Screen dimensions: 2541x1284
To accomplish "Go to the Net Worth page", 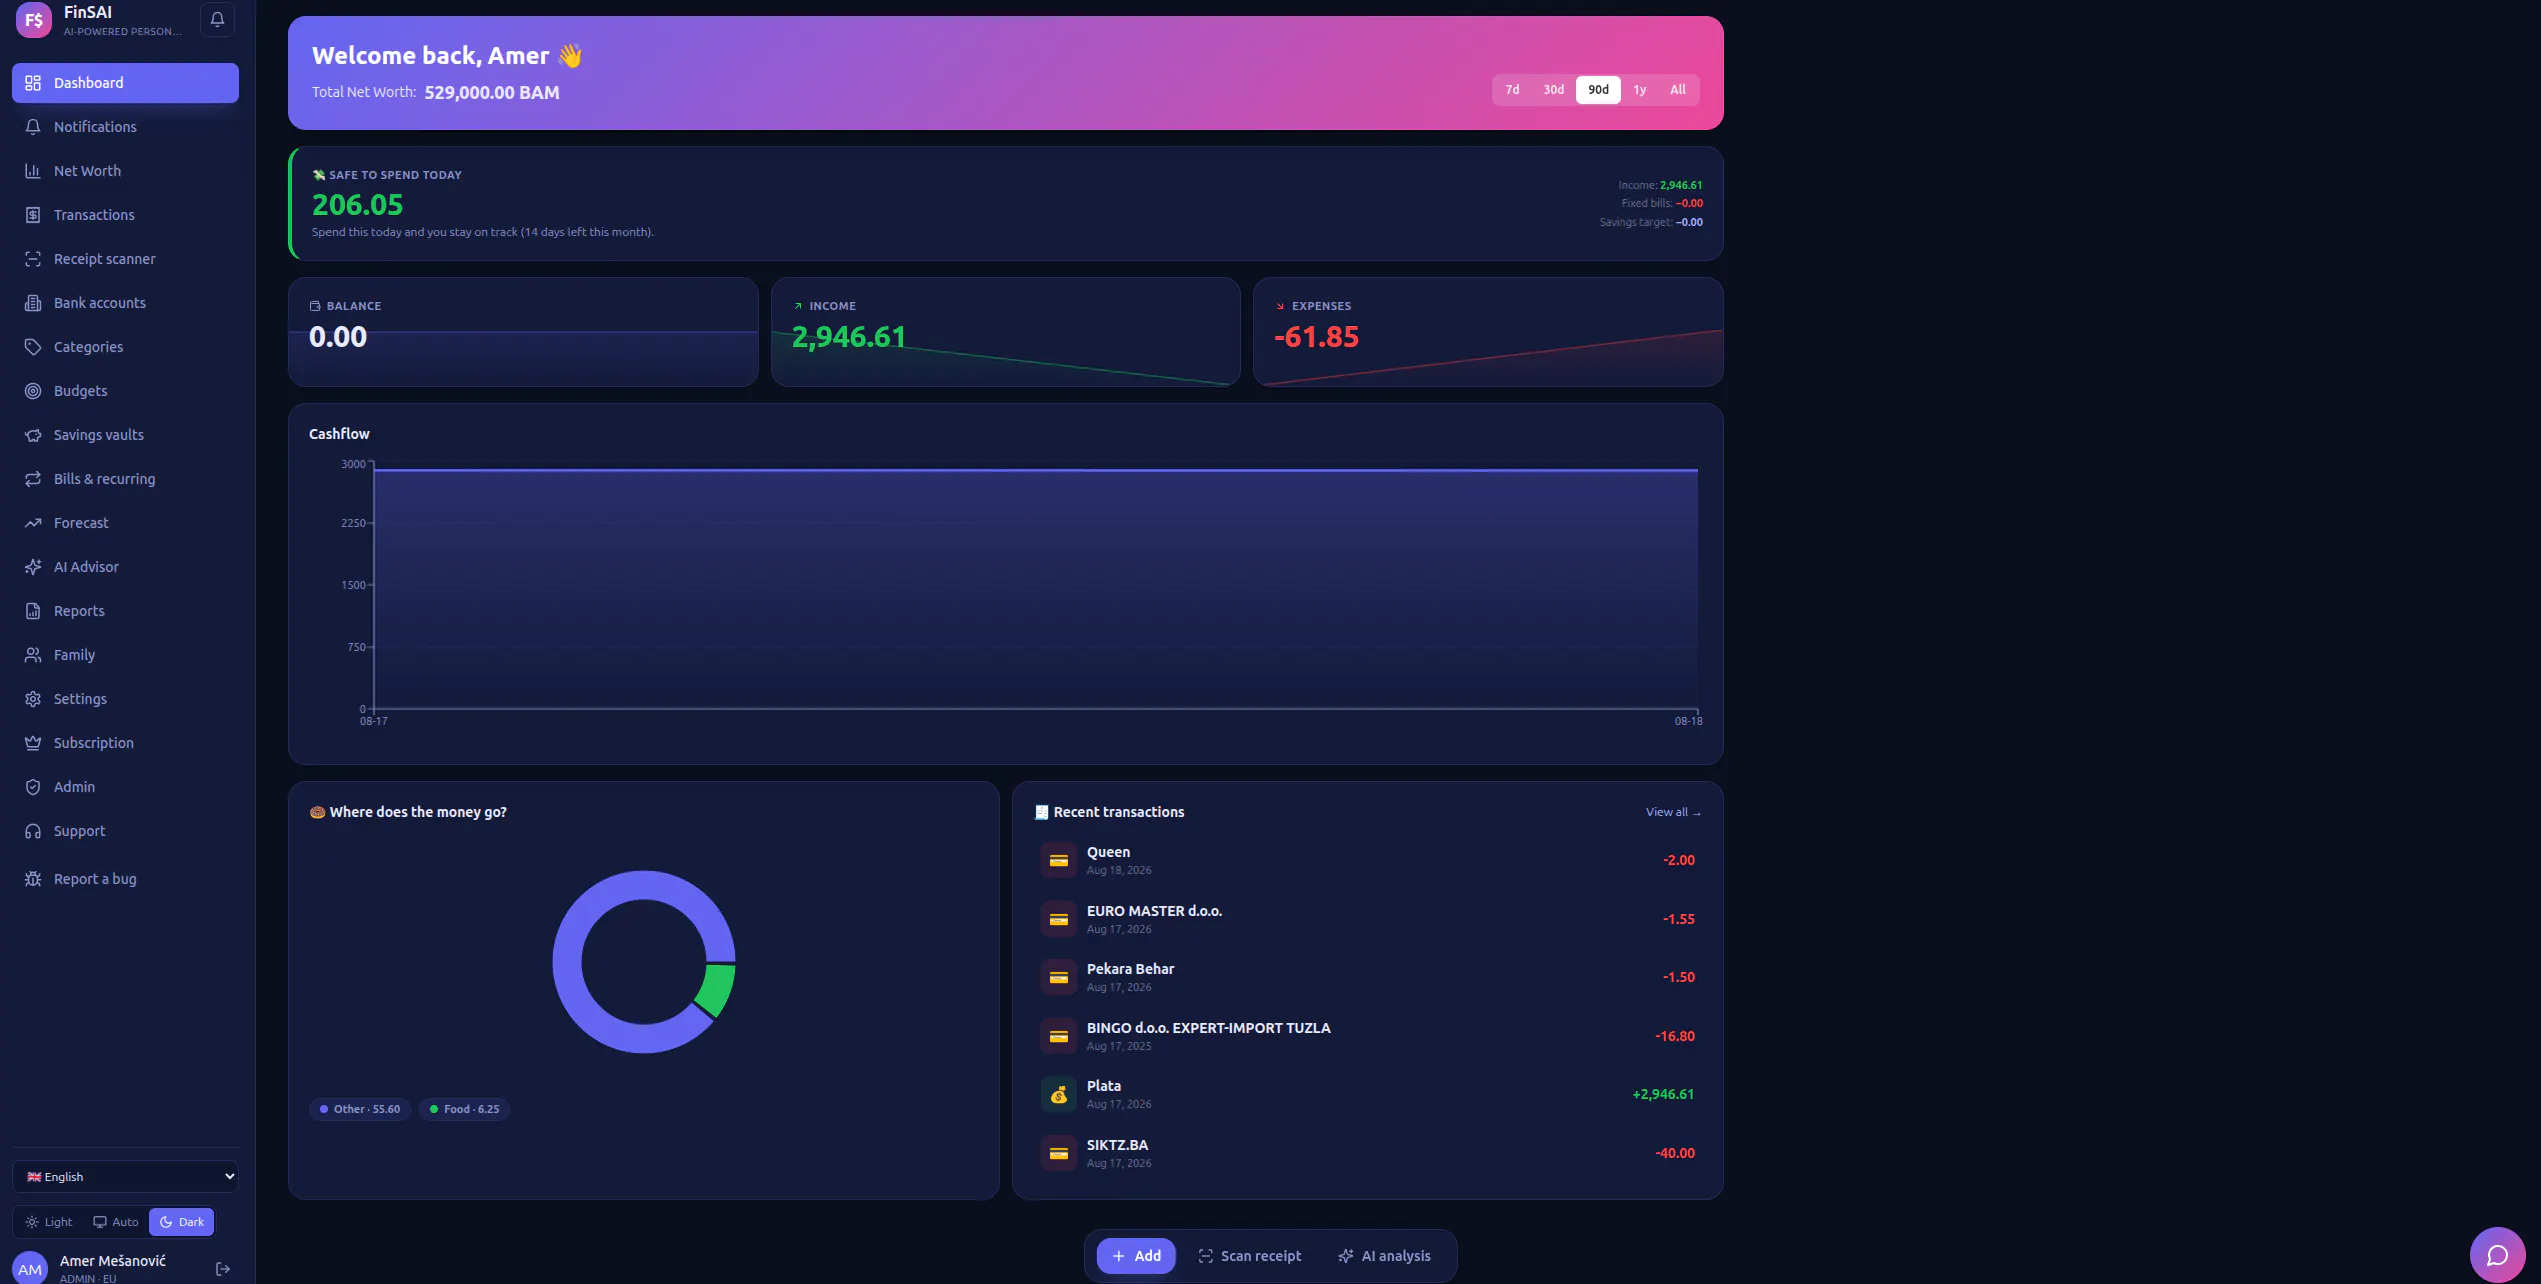I will point(125,171).
